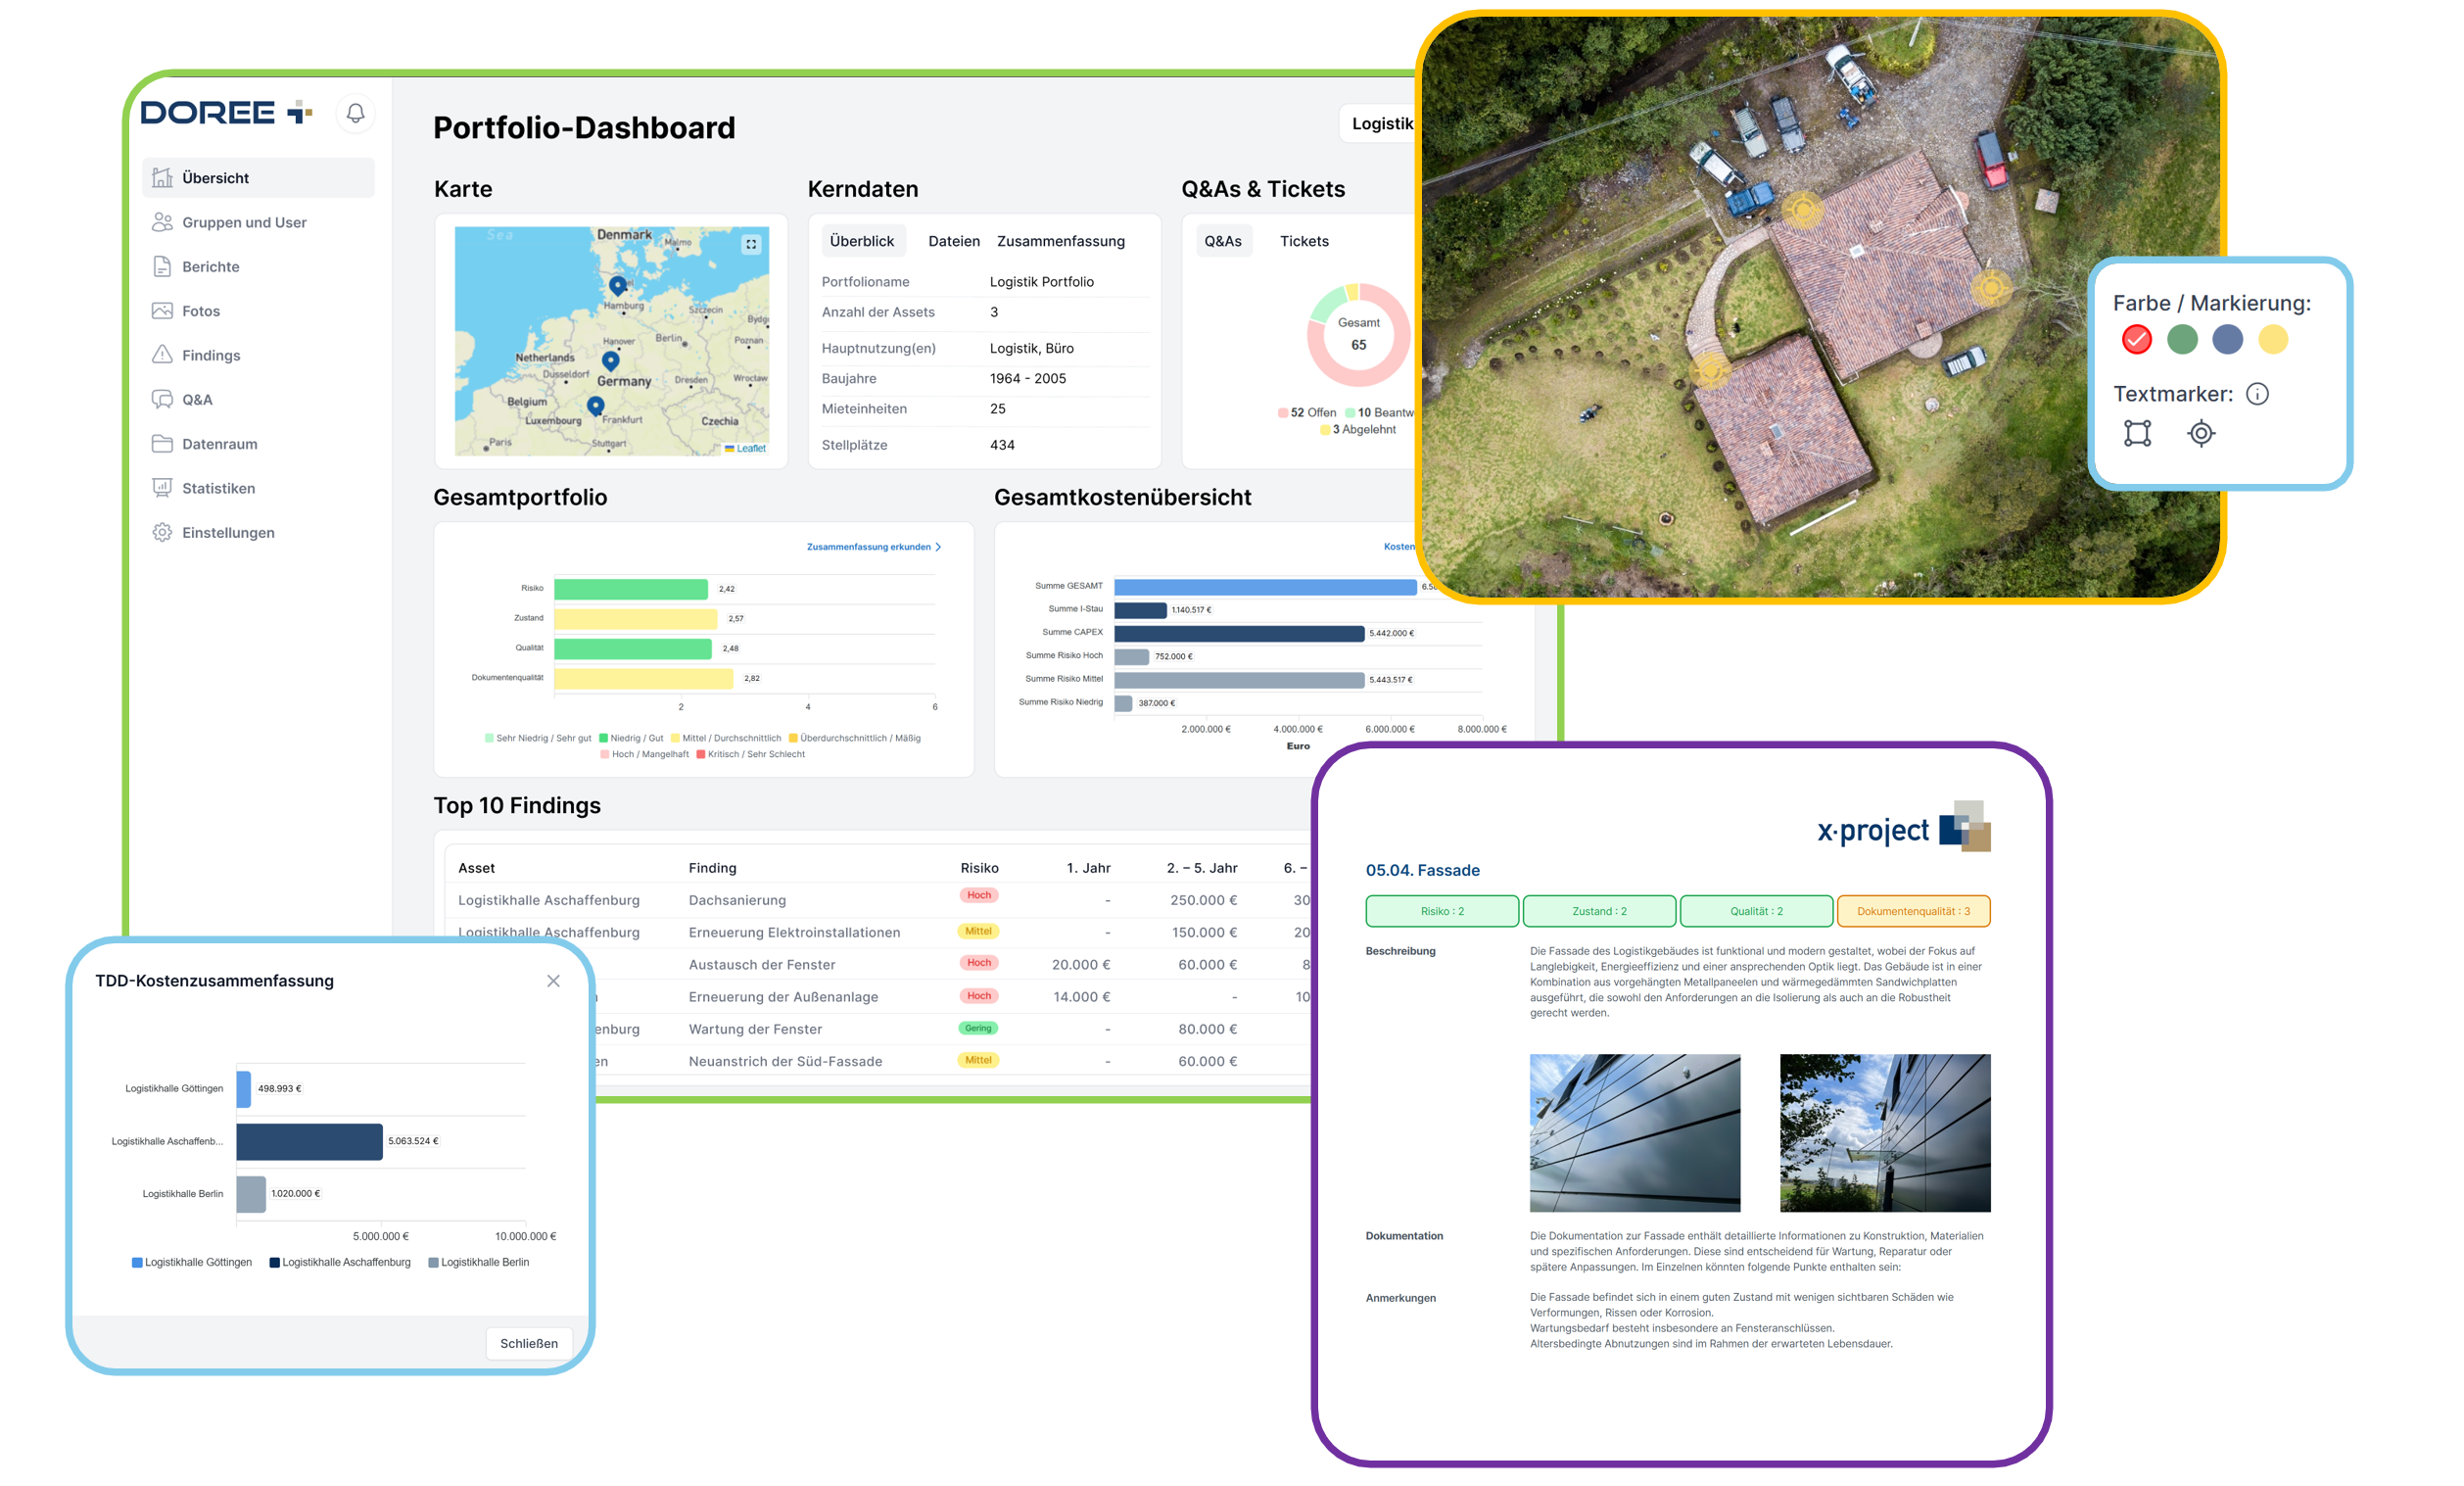Expand the map to fullscreen

[x=751, y=244]
